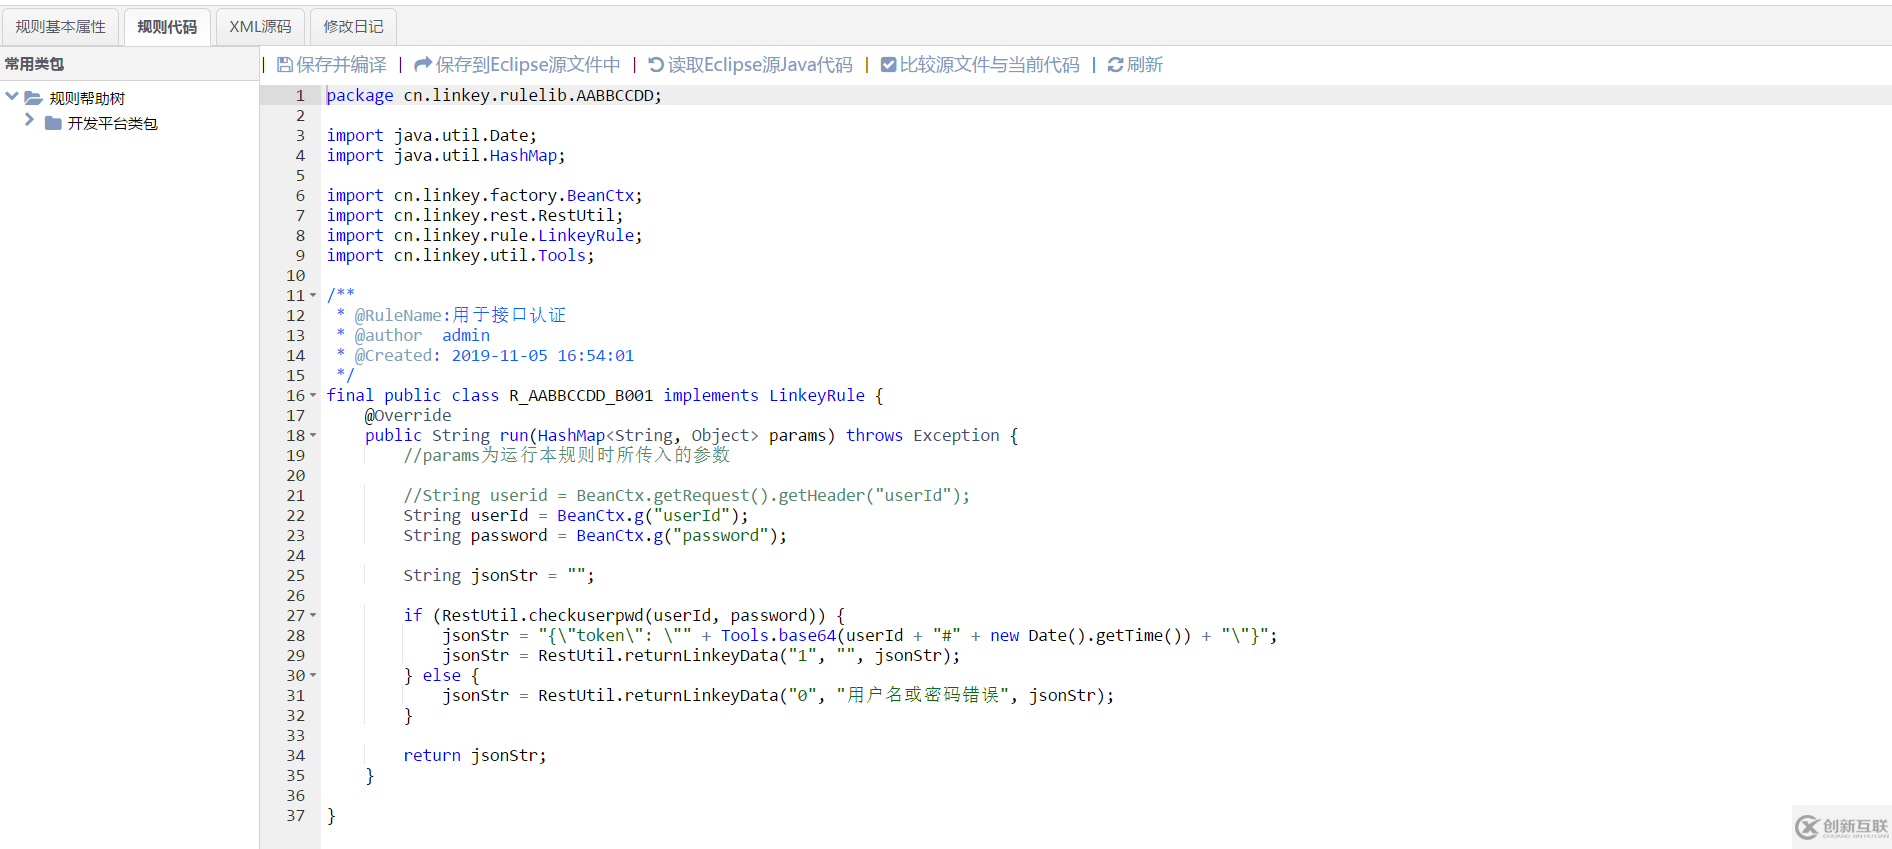The image size is (1892, 849).
Task: Click the 用户名或密码错误 error line
Action: click(x=778, y=696)
